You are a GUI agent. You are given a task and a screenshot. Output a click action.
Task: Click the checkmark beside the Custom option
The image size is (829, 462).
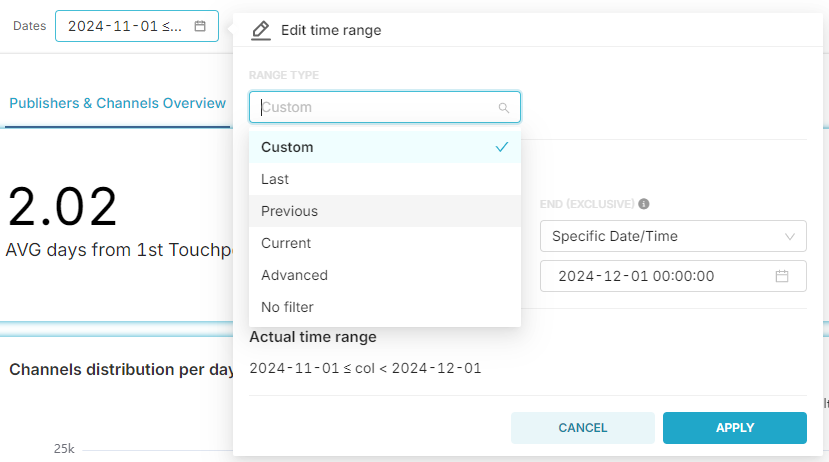(502, 147)
